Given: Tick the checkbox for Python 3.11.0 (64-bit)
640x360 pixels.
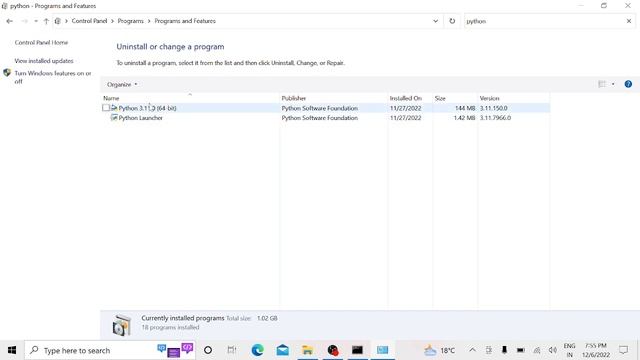Looking at the screenshot, I should (x=106, y=108).
